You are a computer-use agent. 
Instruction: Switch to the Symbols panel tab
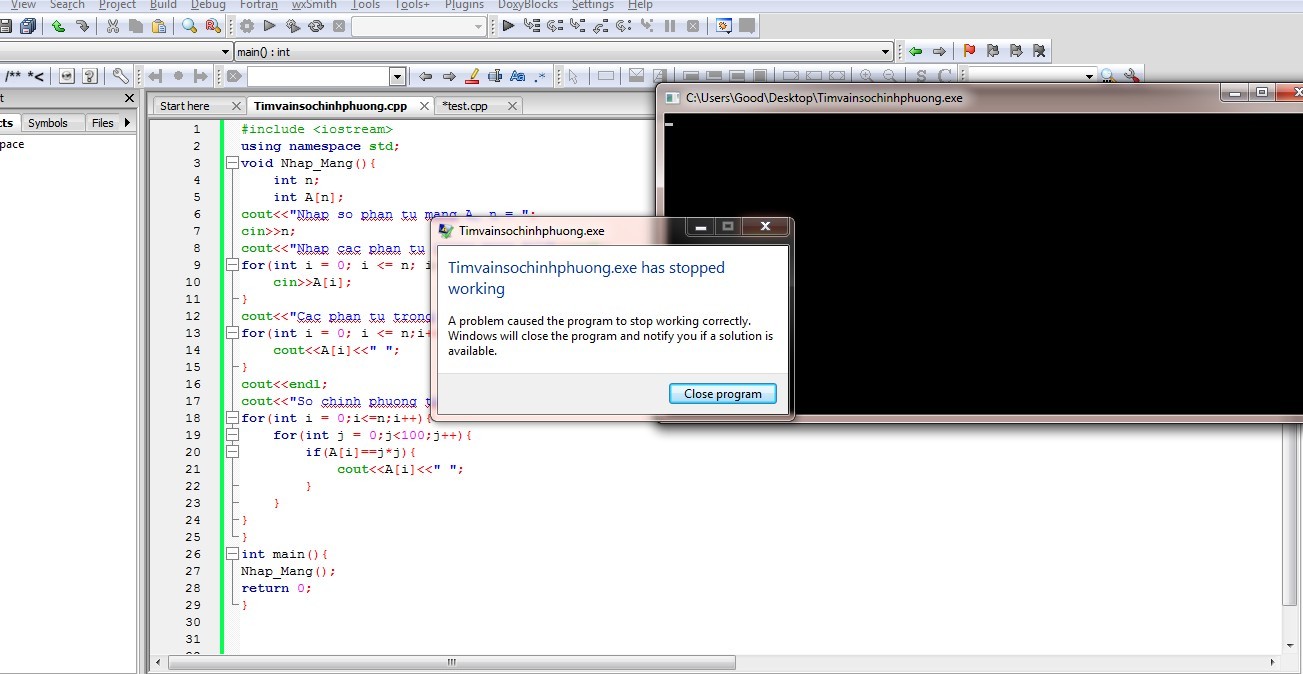click(x=48, y=123)
